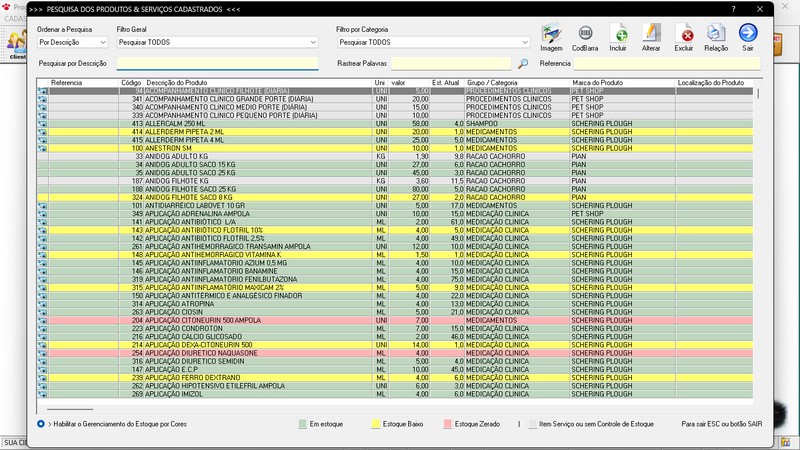Click the Imagem toolbar icon
The width and height of the screenshot is (800, 450).
(x=551, y=35)
